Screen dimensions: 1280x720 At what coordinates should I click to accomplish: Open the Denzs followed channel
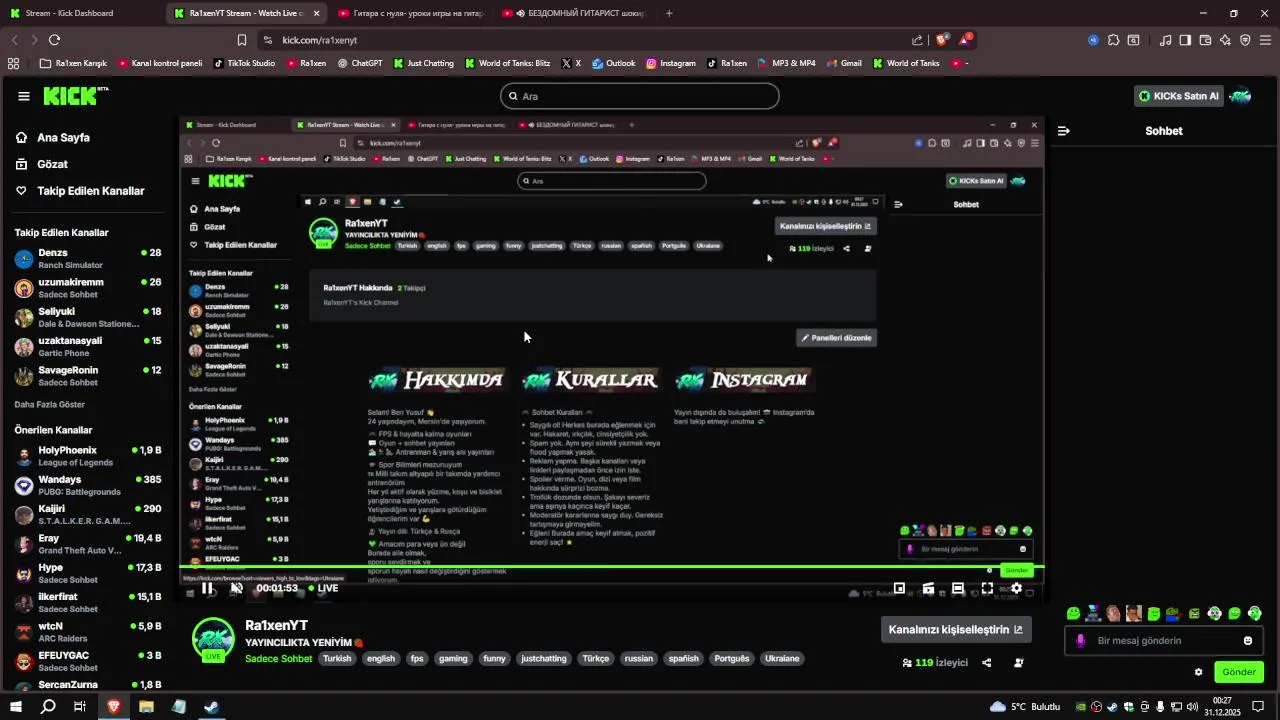(88, 259)
